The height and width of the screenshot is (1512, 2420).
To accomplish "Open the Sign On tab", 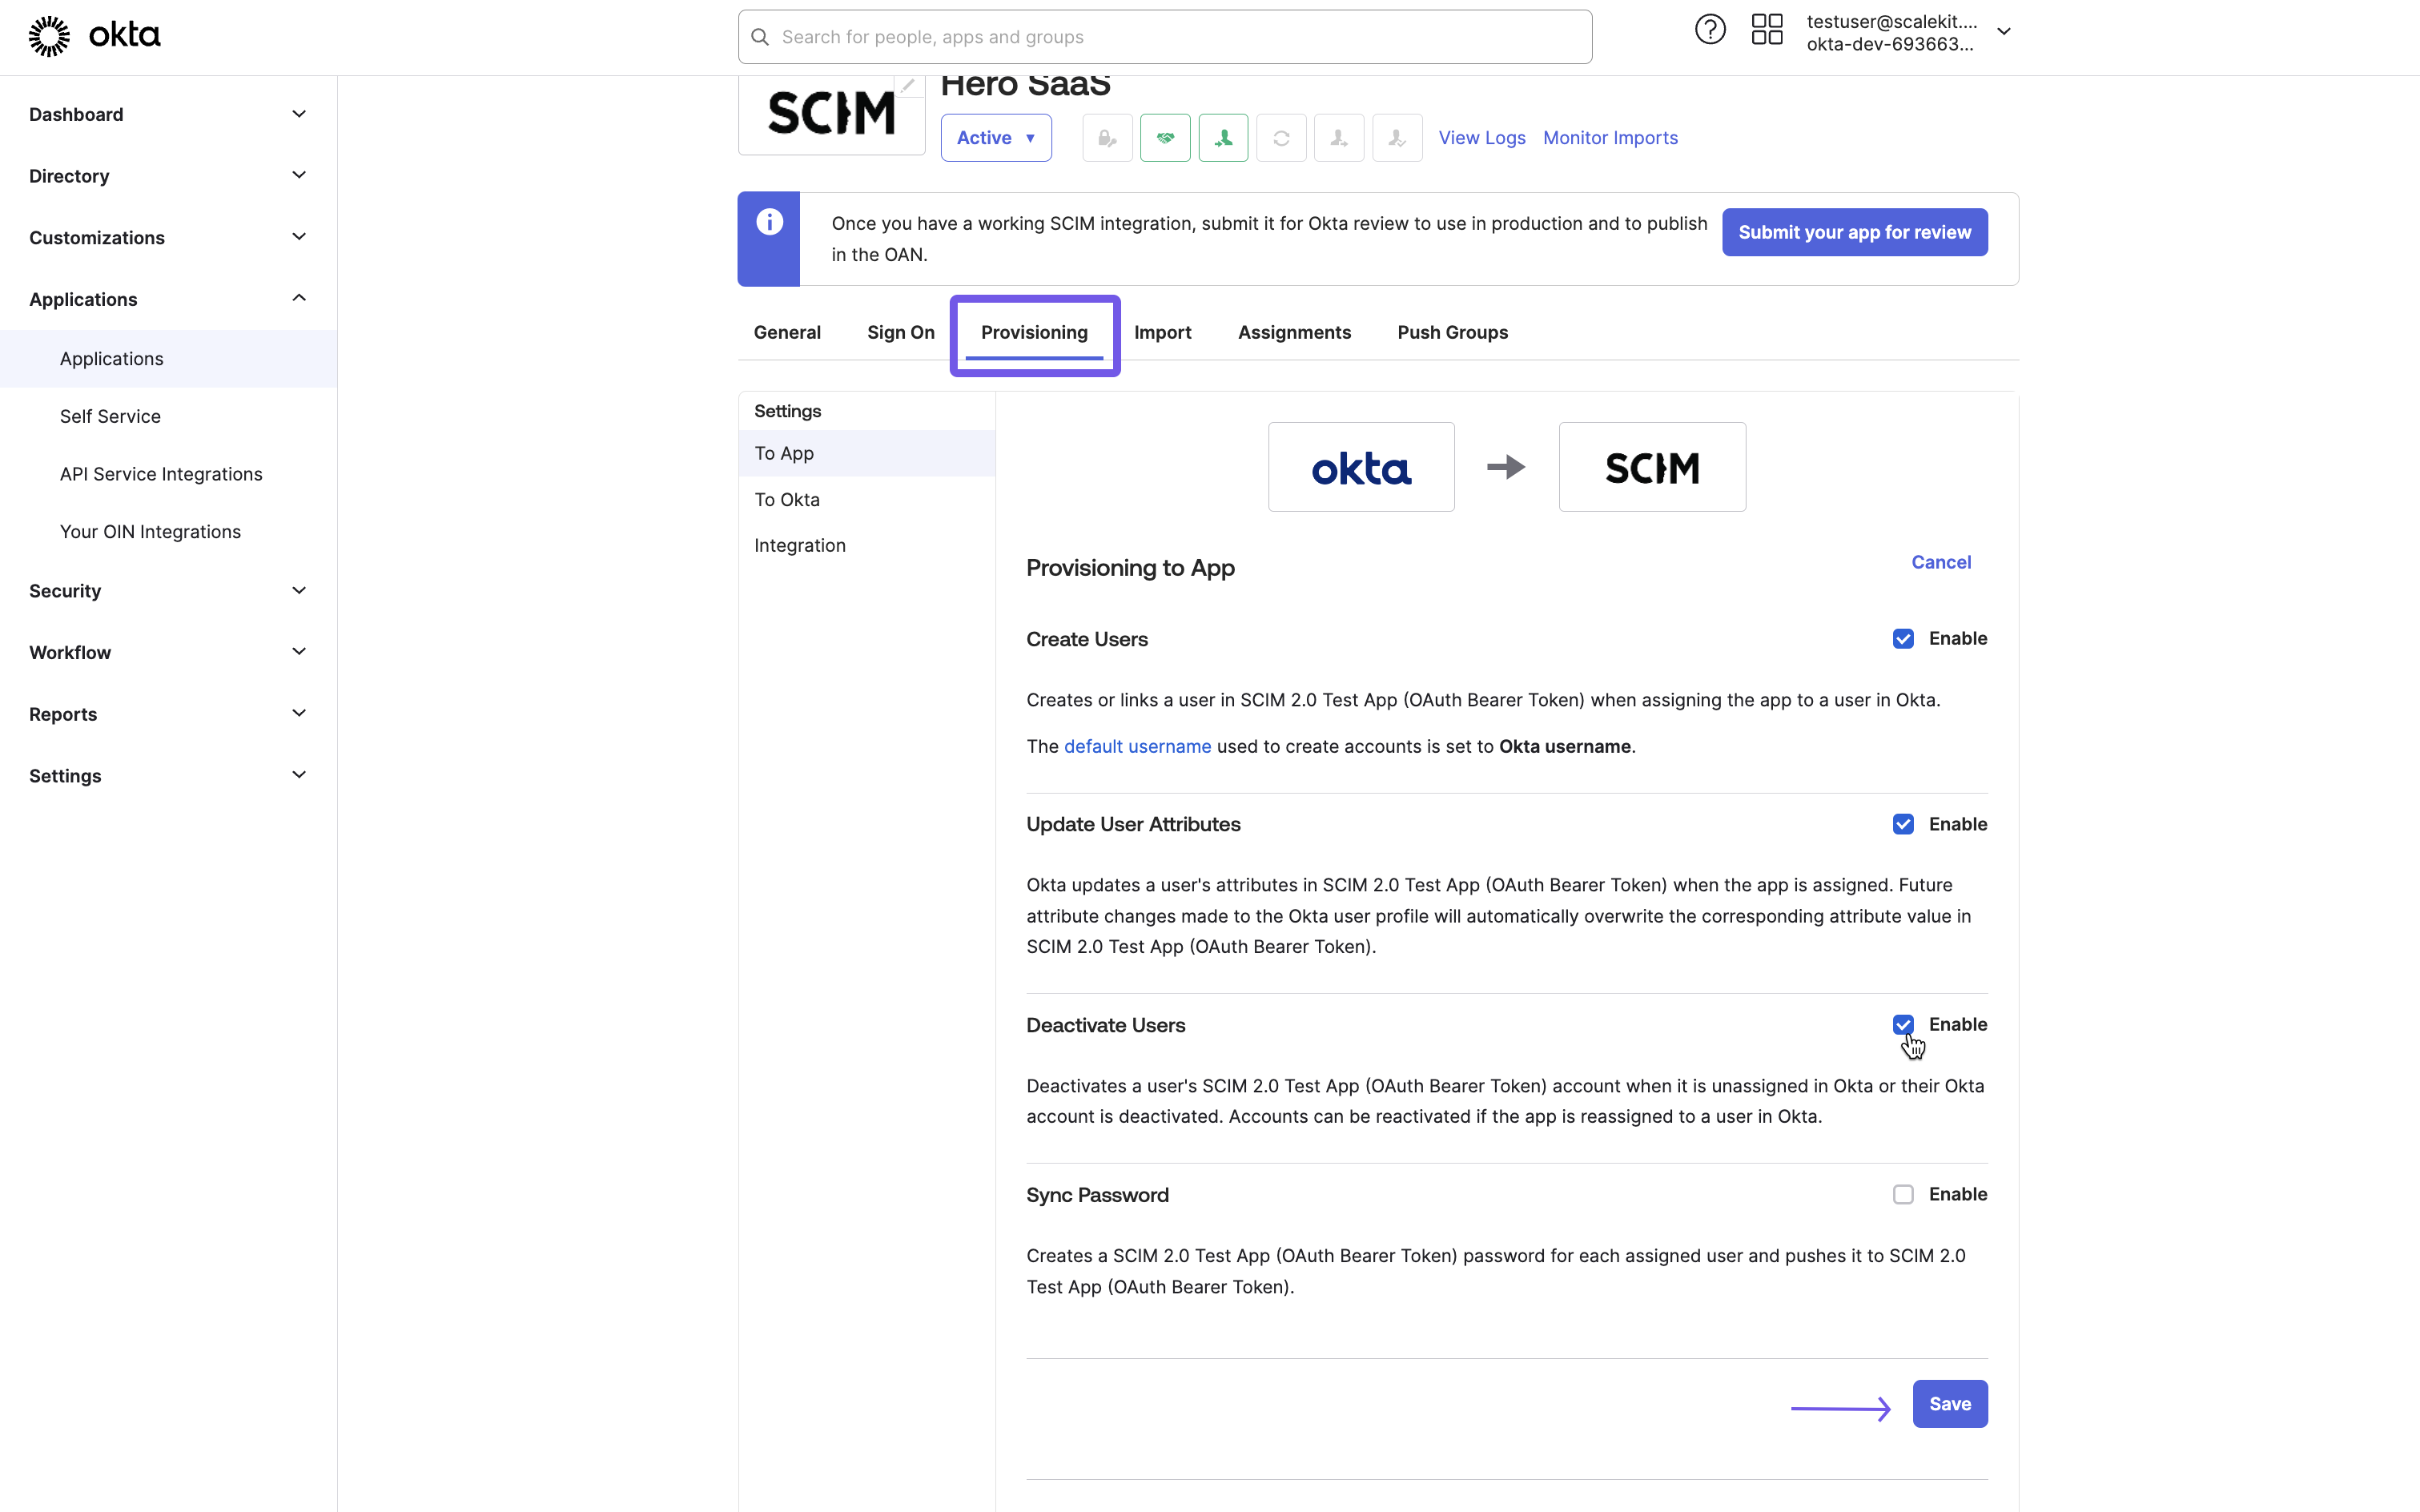I will pyautogui.click(x=900, y=332).
